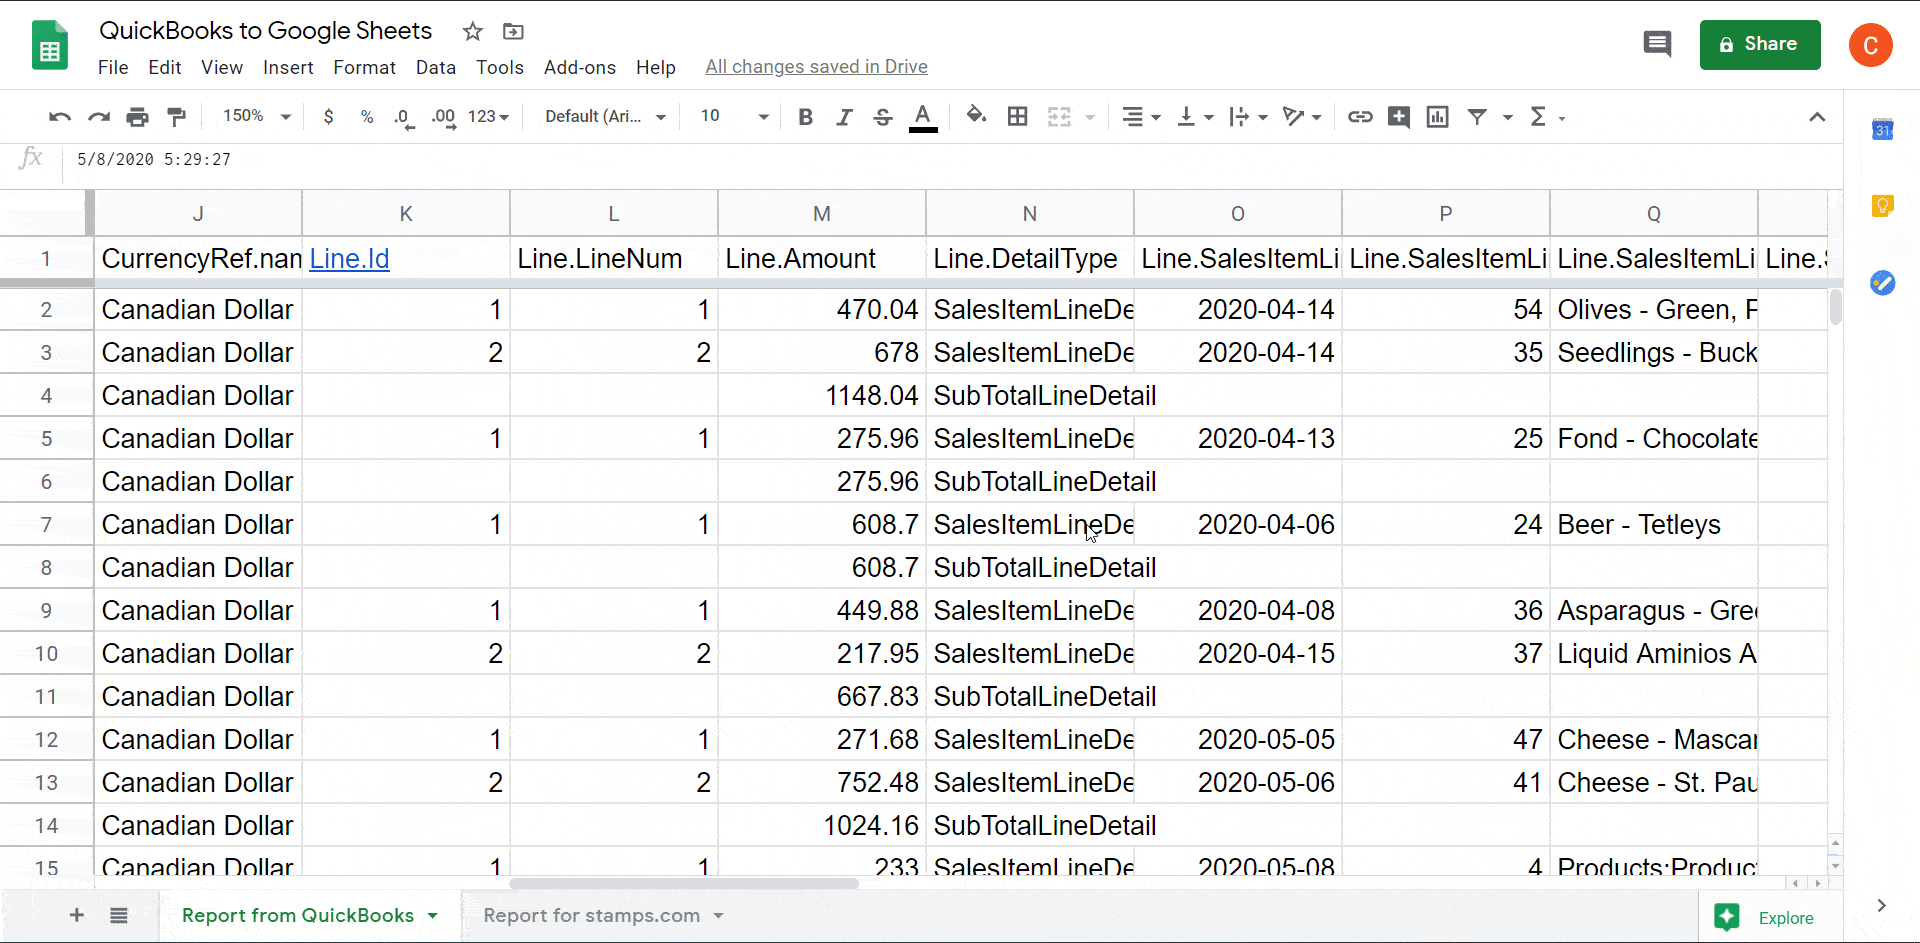Viewport: 1920px width, 943px height.
Task: Open the text wrapping dropdown
Action: tap(1249, 117)
